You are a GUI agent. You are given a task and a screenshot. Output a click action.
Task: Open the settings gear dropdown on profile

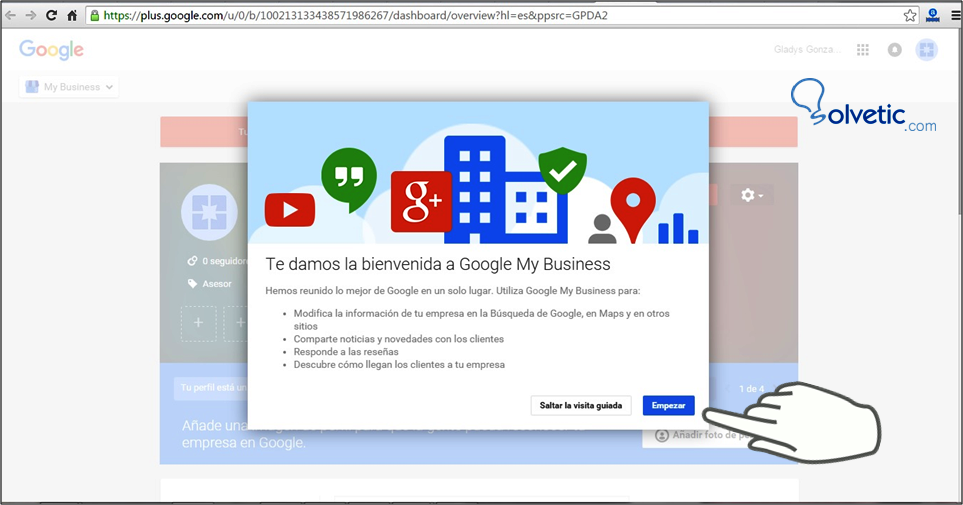pos(752,195)
